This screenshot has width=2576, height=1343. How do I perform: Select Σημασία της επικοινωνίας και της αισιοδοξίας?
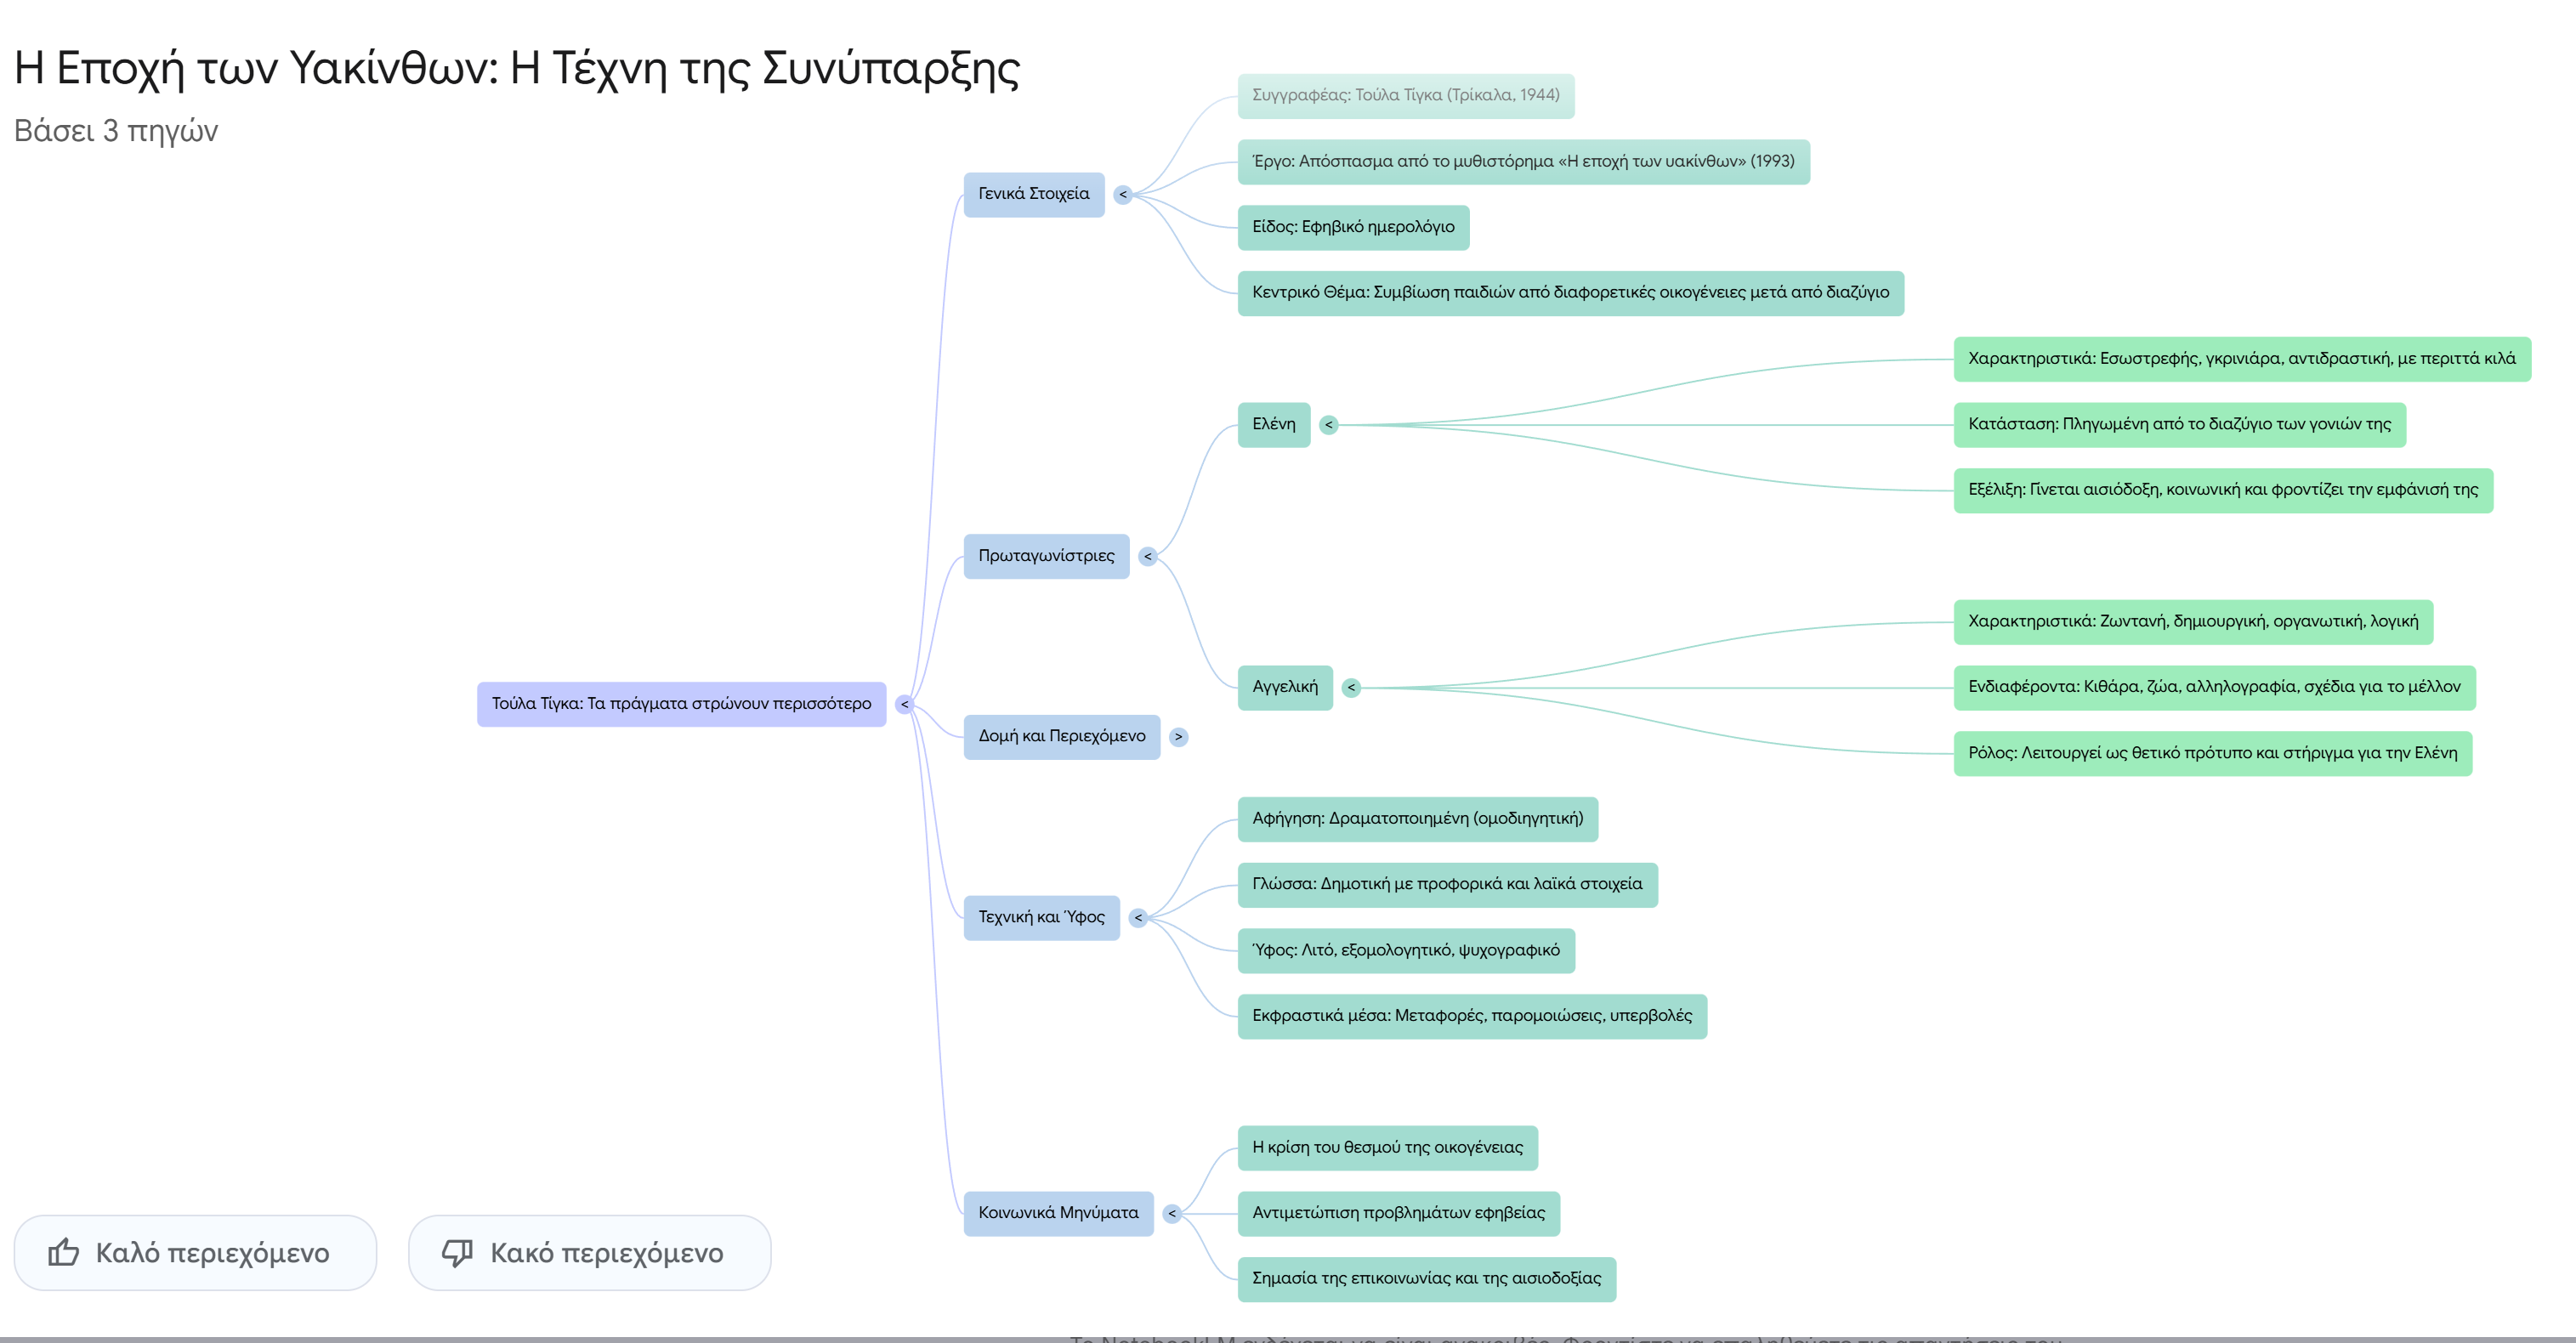[x=1426, y=1279]
